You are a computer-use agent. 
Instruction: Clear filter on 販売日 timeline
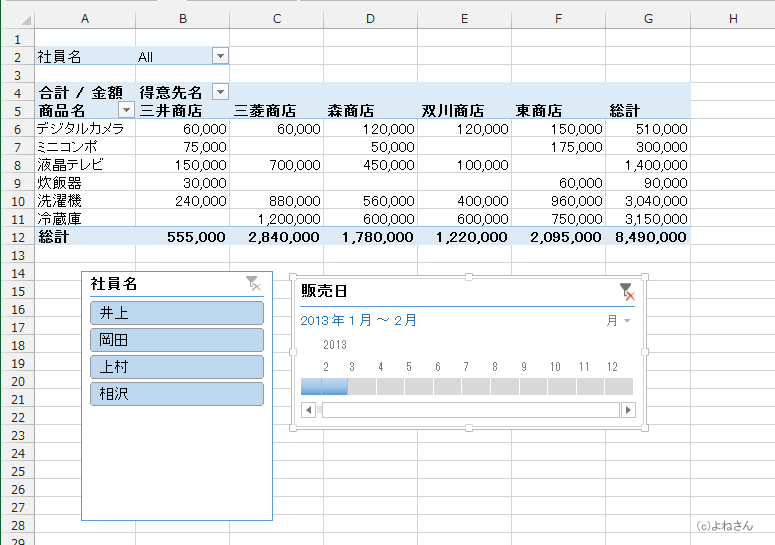[x=627, y=292]
